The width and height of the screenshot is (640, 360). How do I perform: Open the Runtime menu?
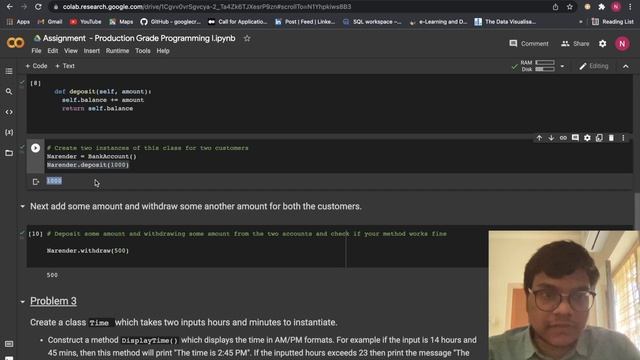pyautogui.click(x=117, y=51)
